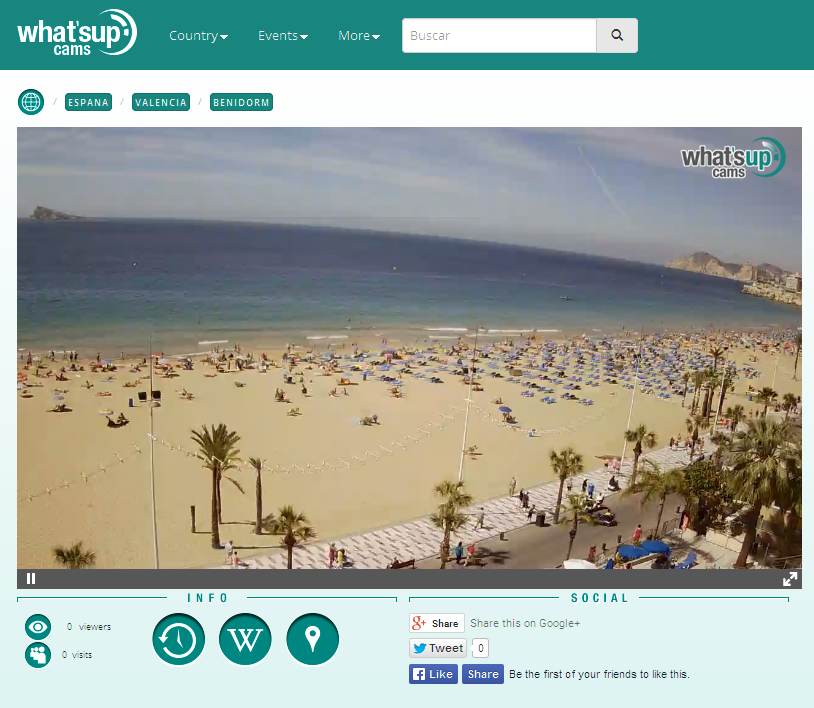Click the Facebook Like button

click(433, 674)
